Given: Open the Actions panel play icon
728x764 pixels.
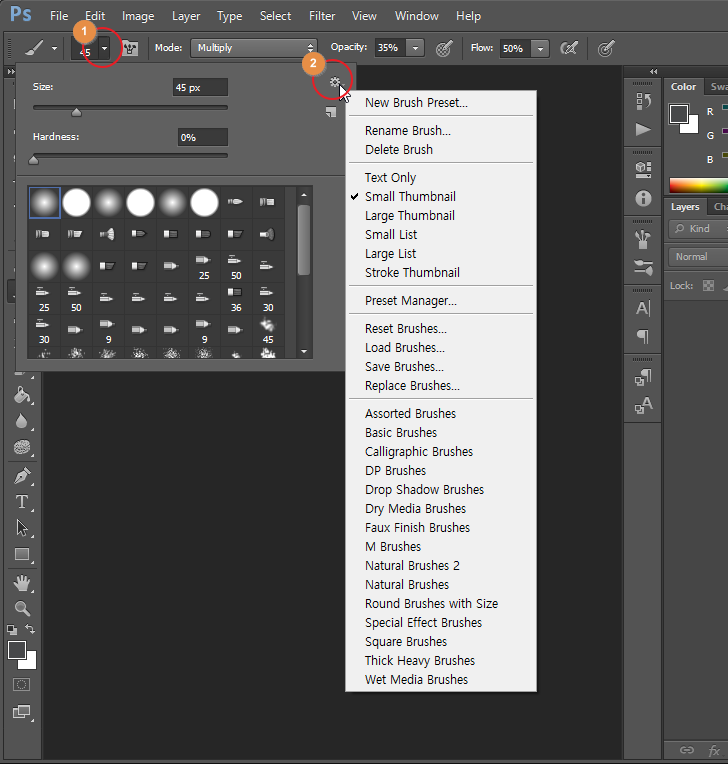Looking at the screenshot, I should [644, 129].
